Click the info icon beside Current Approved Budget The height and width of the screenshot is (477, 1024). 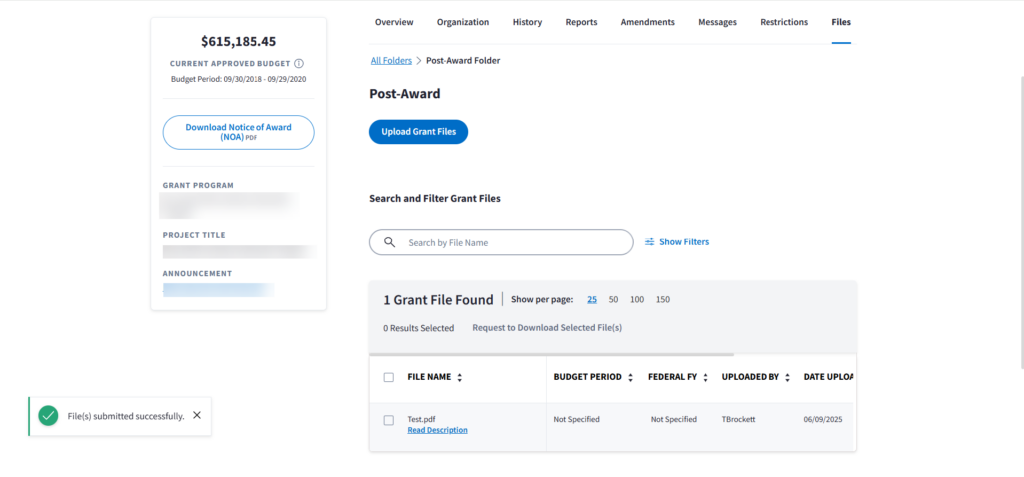(x=299, y=64)
